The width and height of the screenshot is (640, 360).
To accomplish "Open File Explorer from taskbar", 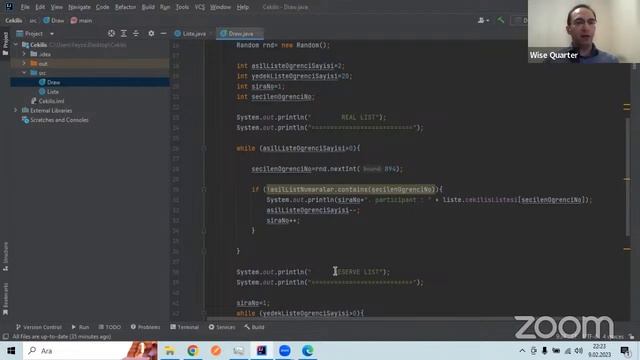I will [x=169, y=351].
